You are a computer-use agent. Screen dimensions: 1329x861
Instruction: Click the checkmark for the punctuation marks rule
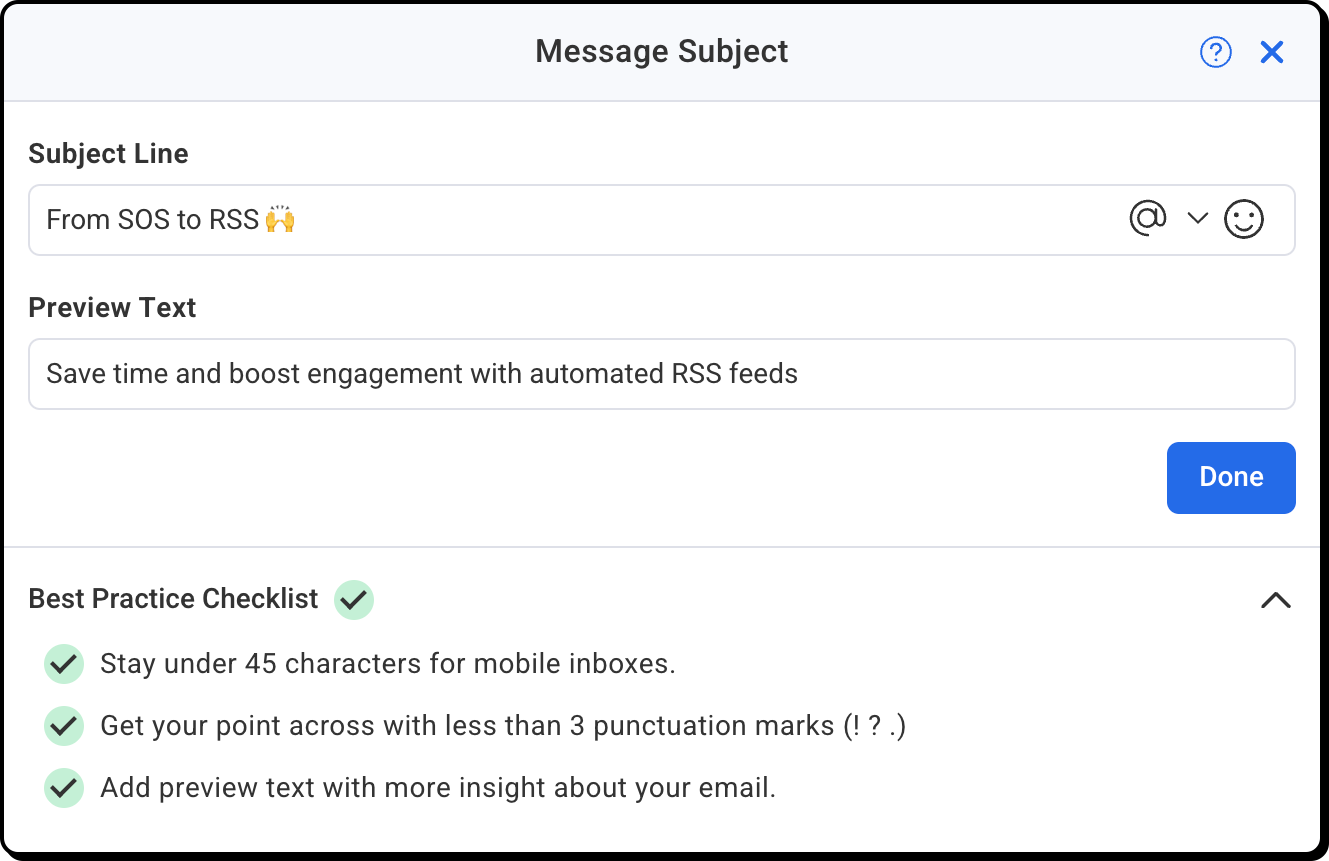click(64, 726)
